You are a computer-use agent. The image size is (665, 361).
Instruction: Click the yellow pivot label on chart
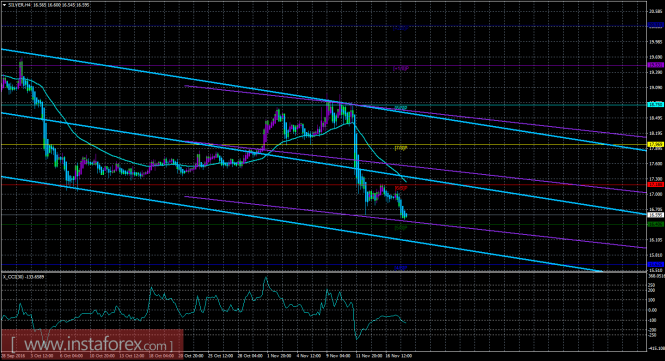coord(401,148)
